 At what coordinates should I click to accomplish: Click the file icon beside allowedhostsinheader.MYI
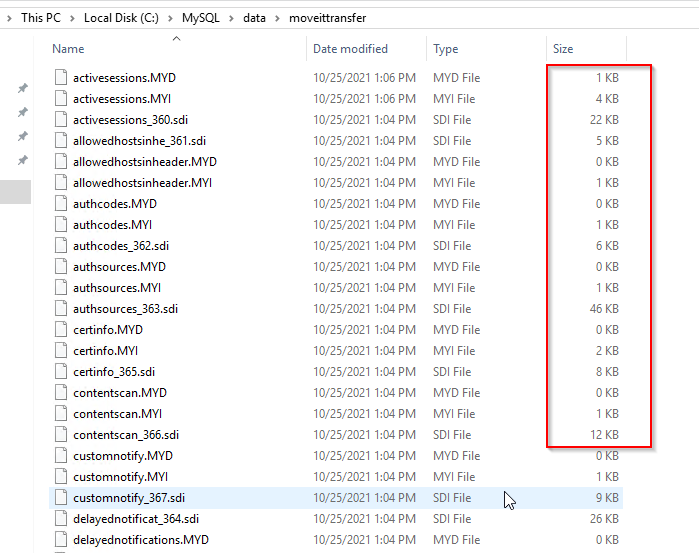pyautogui.click(x=61, y=182)
